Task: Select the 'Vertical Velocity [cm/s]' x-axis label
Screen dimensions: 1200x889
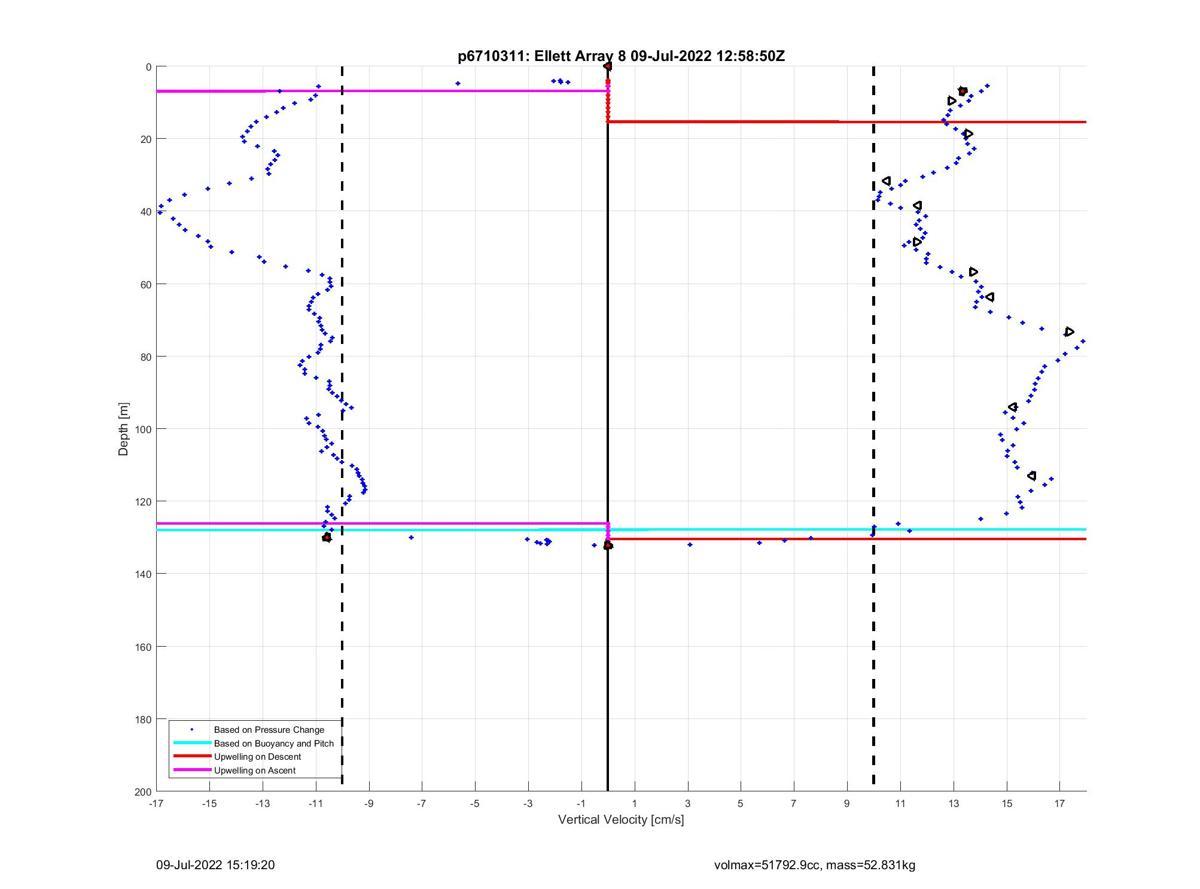Action: pyautogui.click(x=621, y=820)
